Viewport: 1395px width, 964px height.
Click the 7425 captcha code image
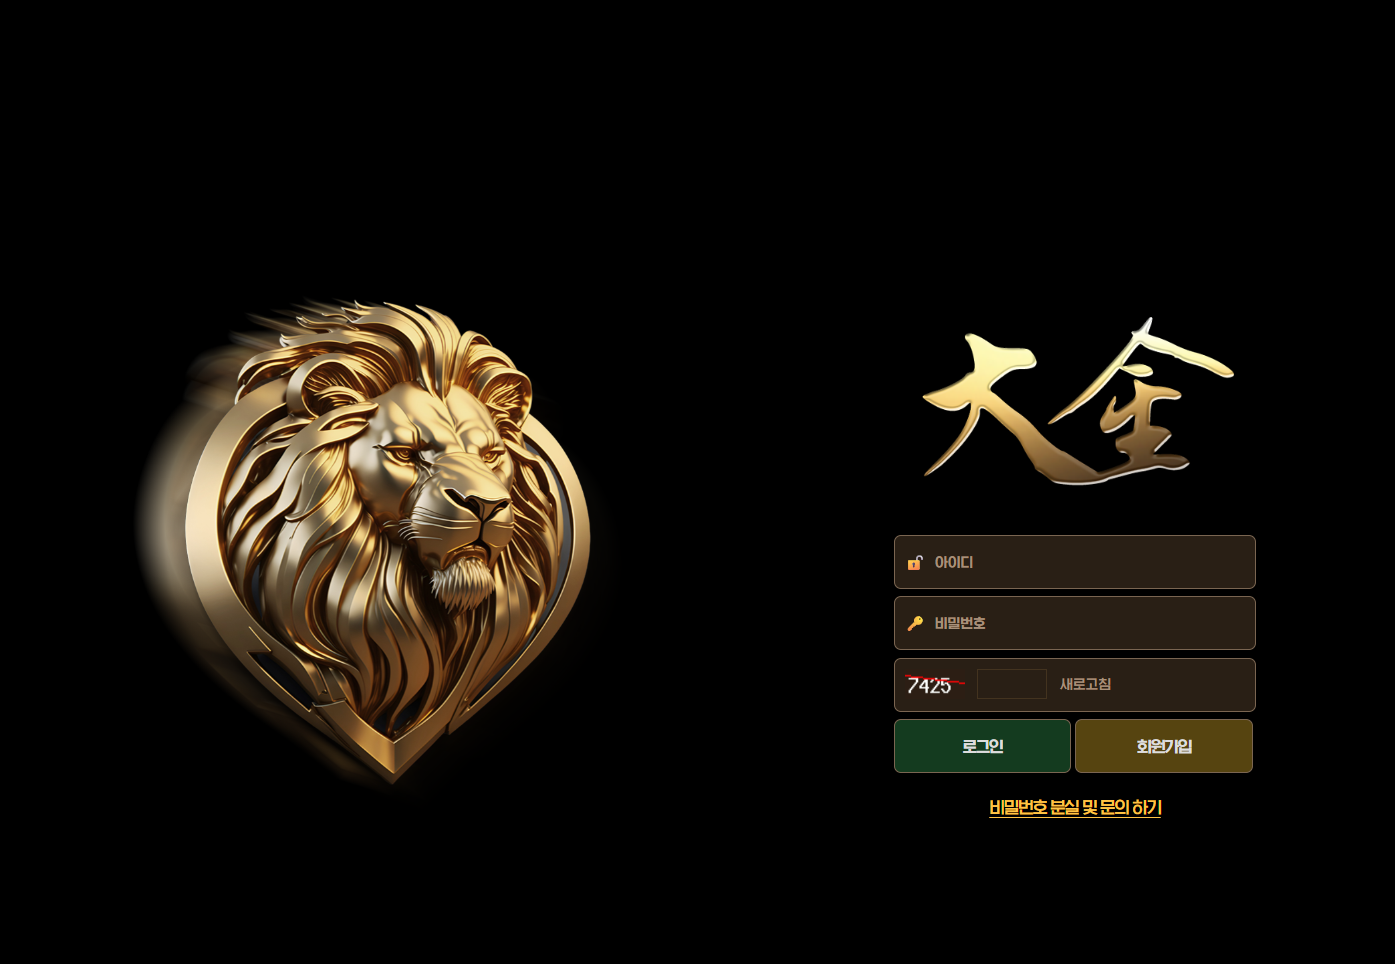(x=934, y=685)
